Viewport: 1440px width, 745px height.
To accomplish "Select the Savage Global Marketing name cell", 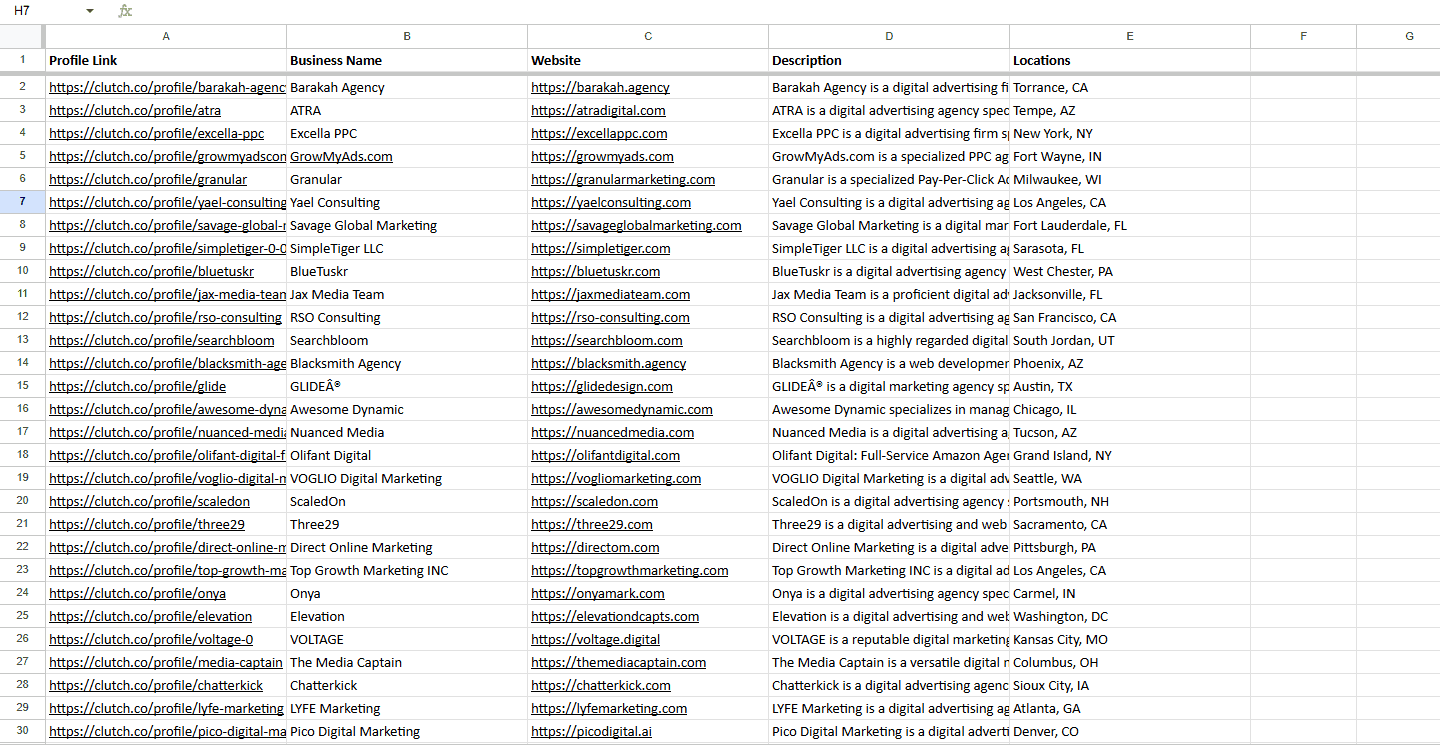I will tap(407, 226).
